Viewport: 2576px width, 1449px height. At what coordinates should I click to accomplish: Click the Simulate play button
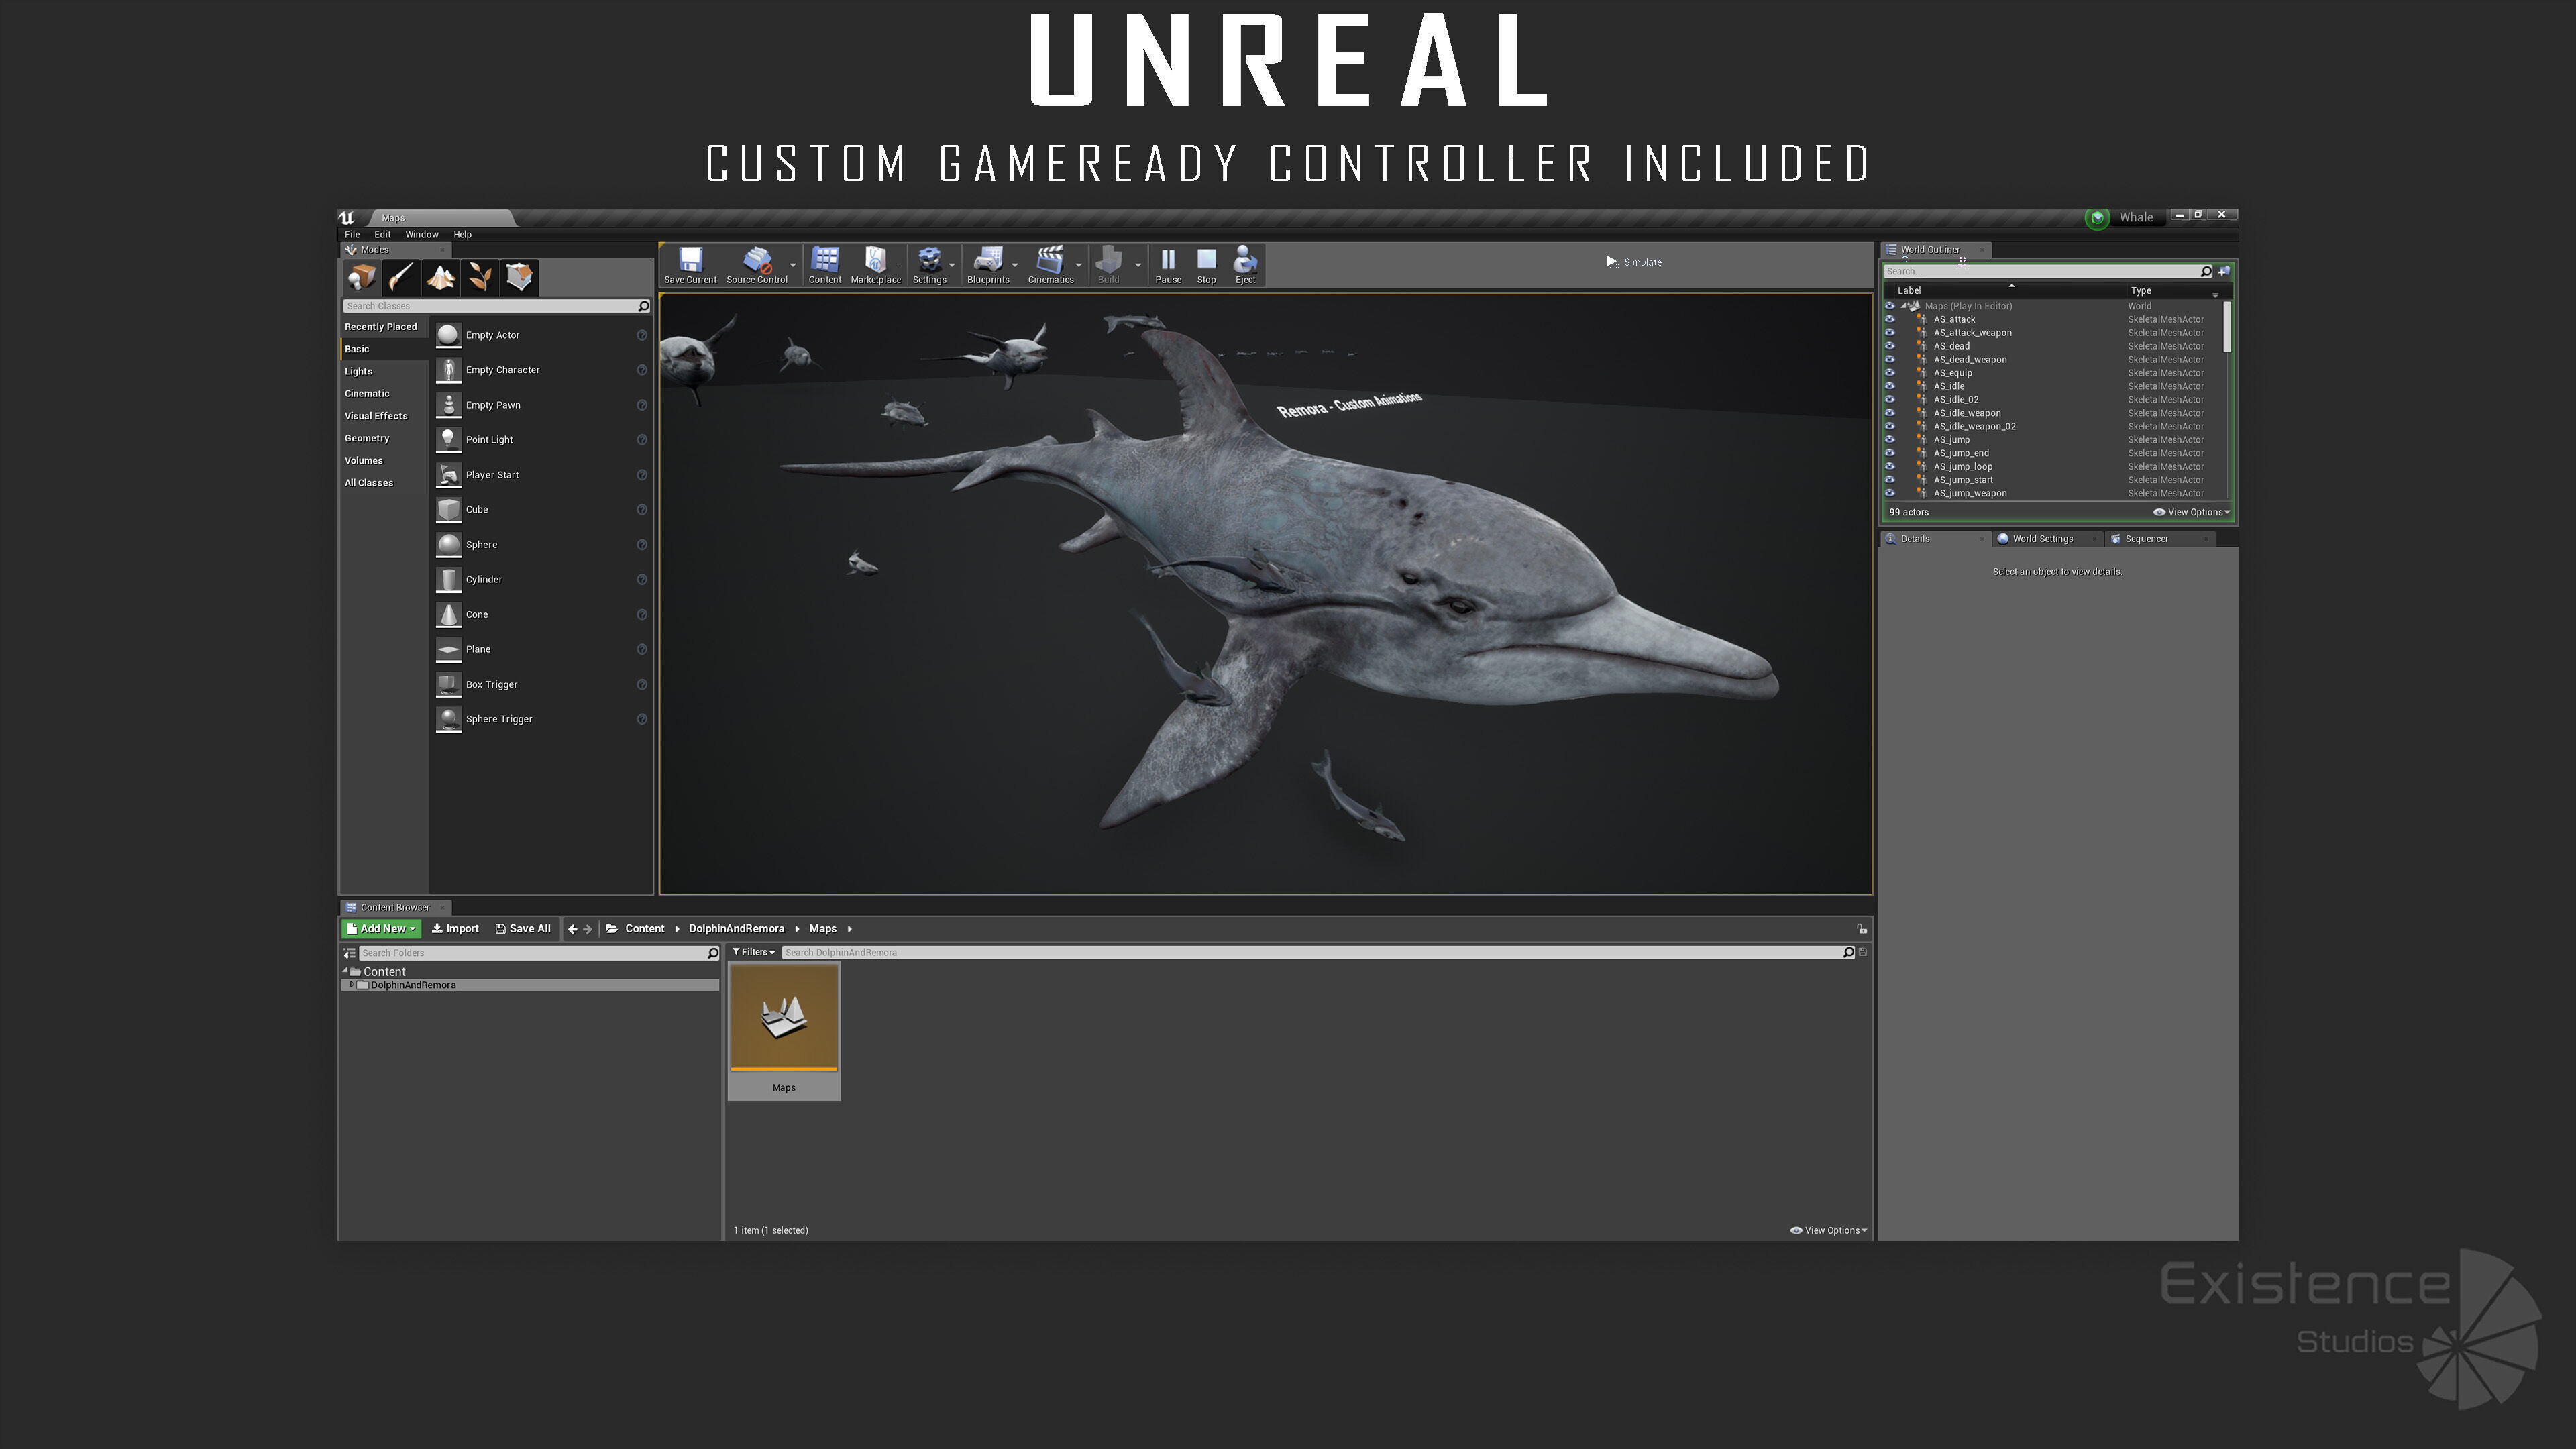click(x=1634, y=262)
